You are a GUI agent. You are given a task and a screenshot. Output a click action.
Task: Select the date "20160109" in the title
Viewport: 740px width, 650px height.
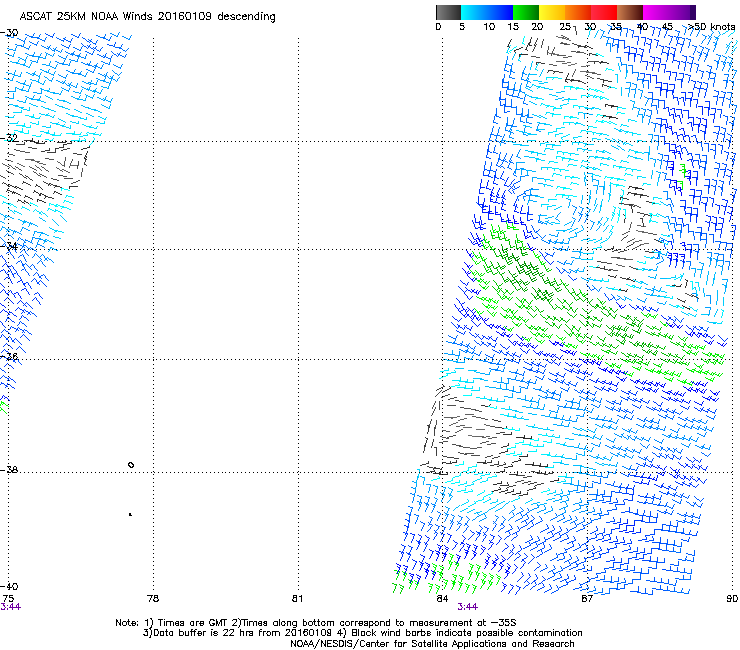(185, 16)
